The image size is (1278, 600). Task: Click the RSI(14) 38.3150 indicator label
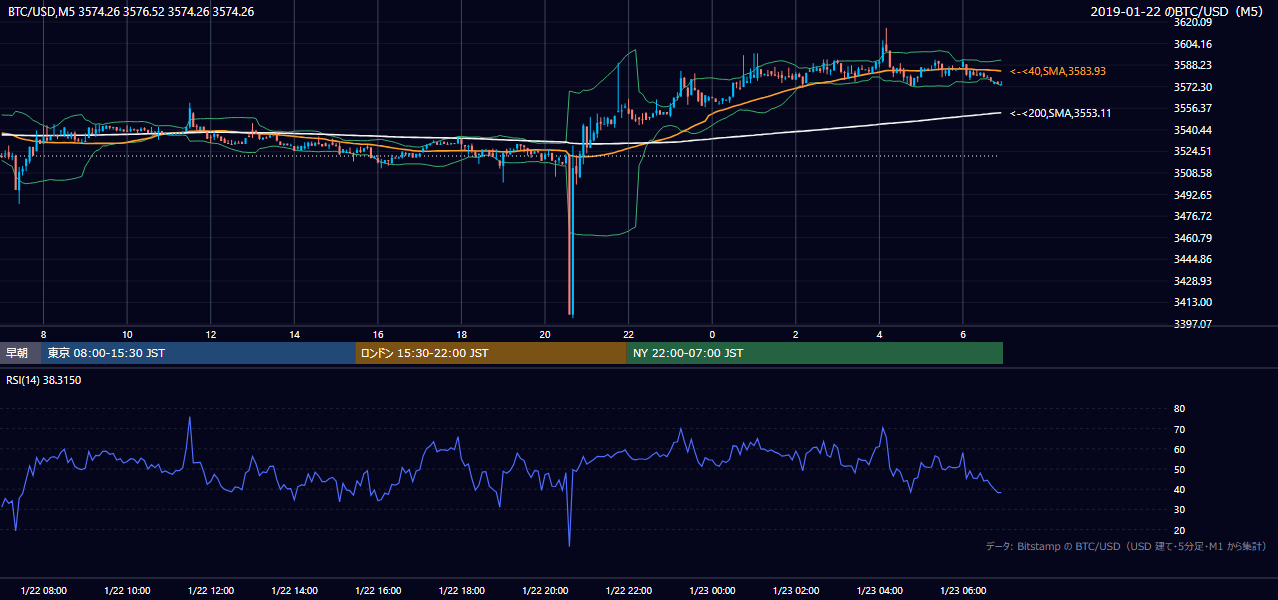coord(44,380)
